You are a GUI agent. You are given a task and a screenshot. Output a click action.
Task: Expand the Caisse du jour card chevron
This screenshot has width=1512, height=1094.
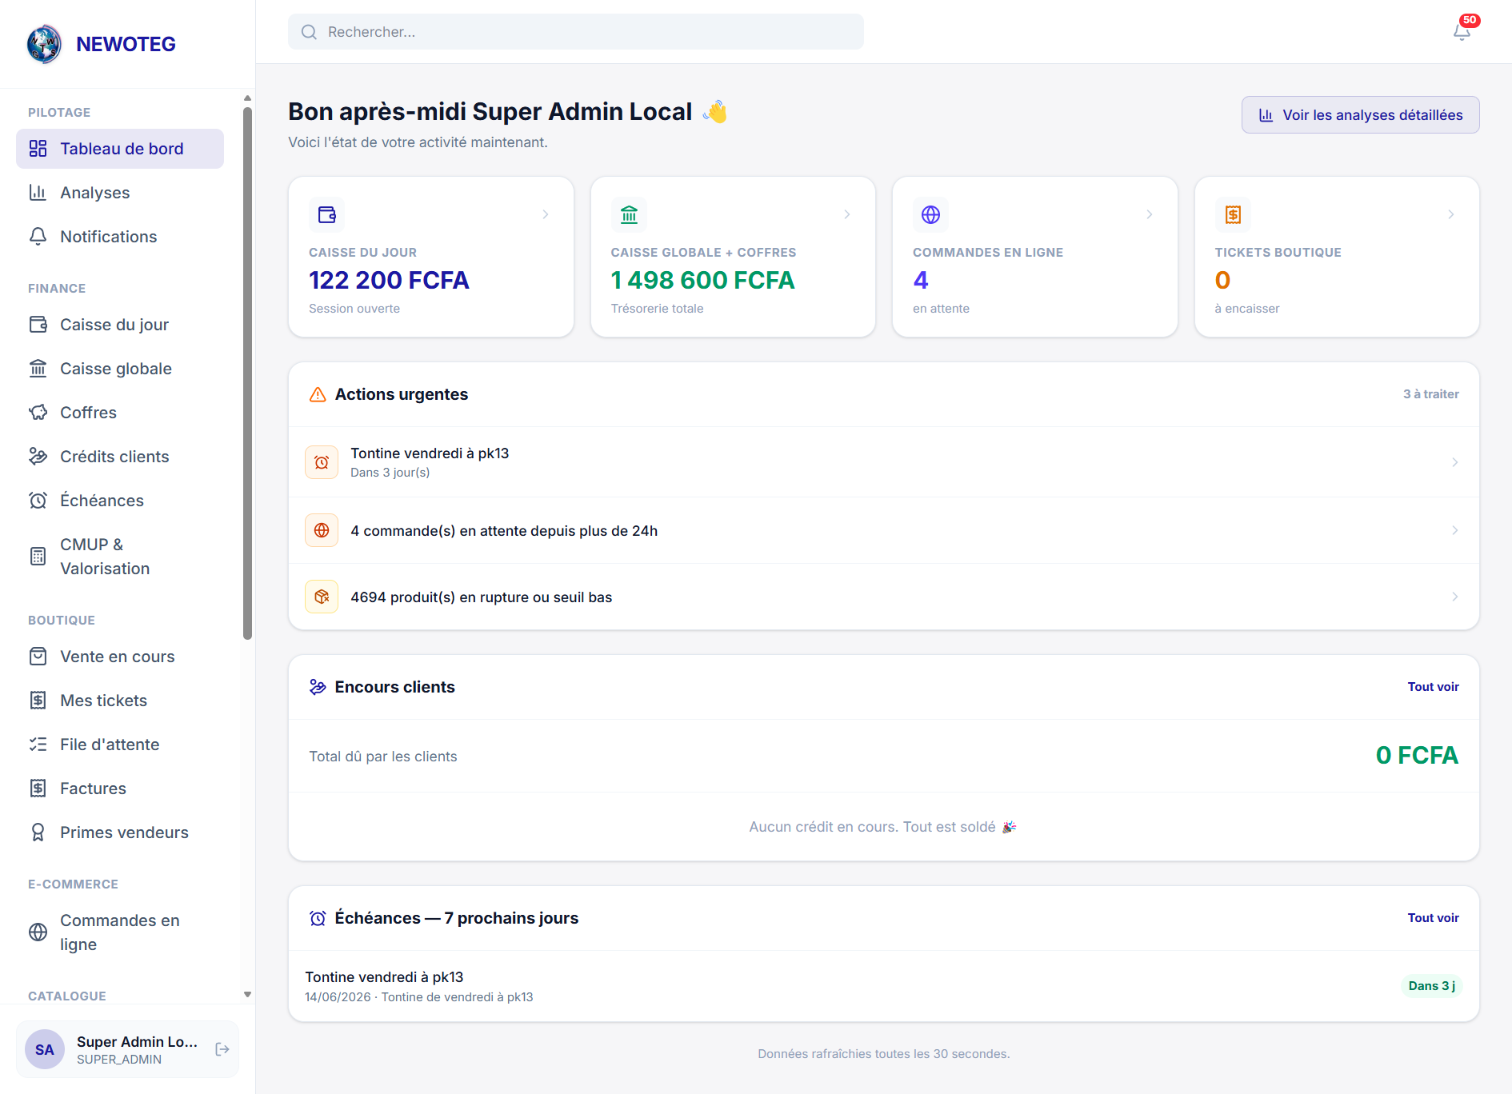[545, 215]
